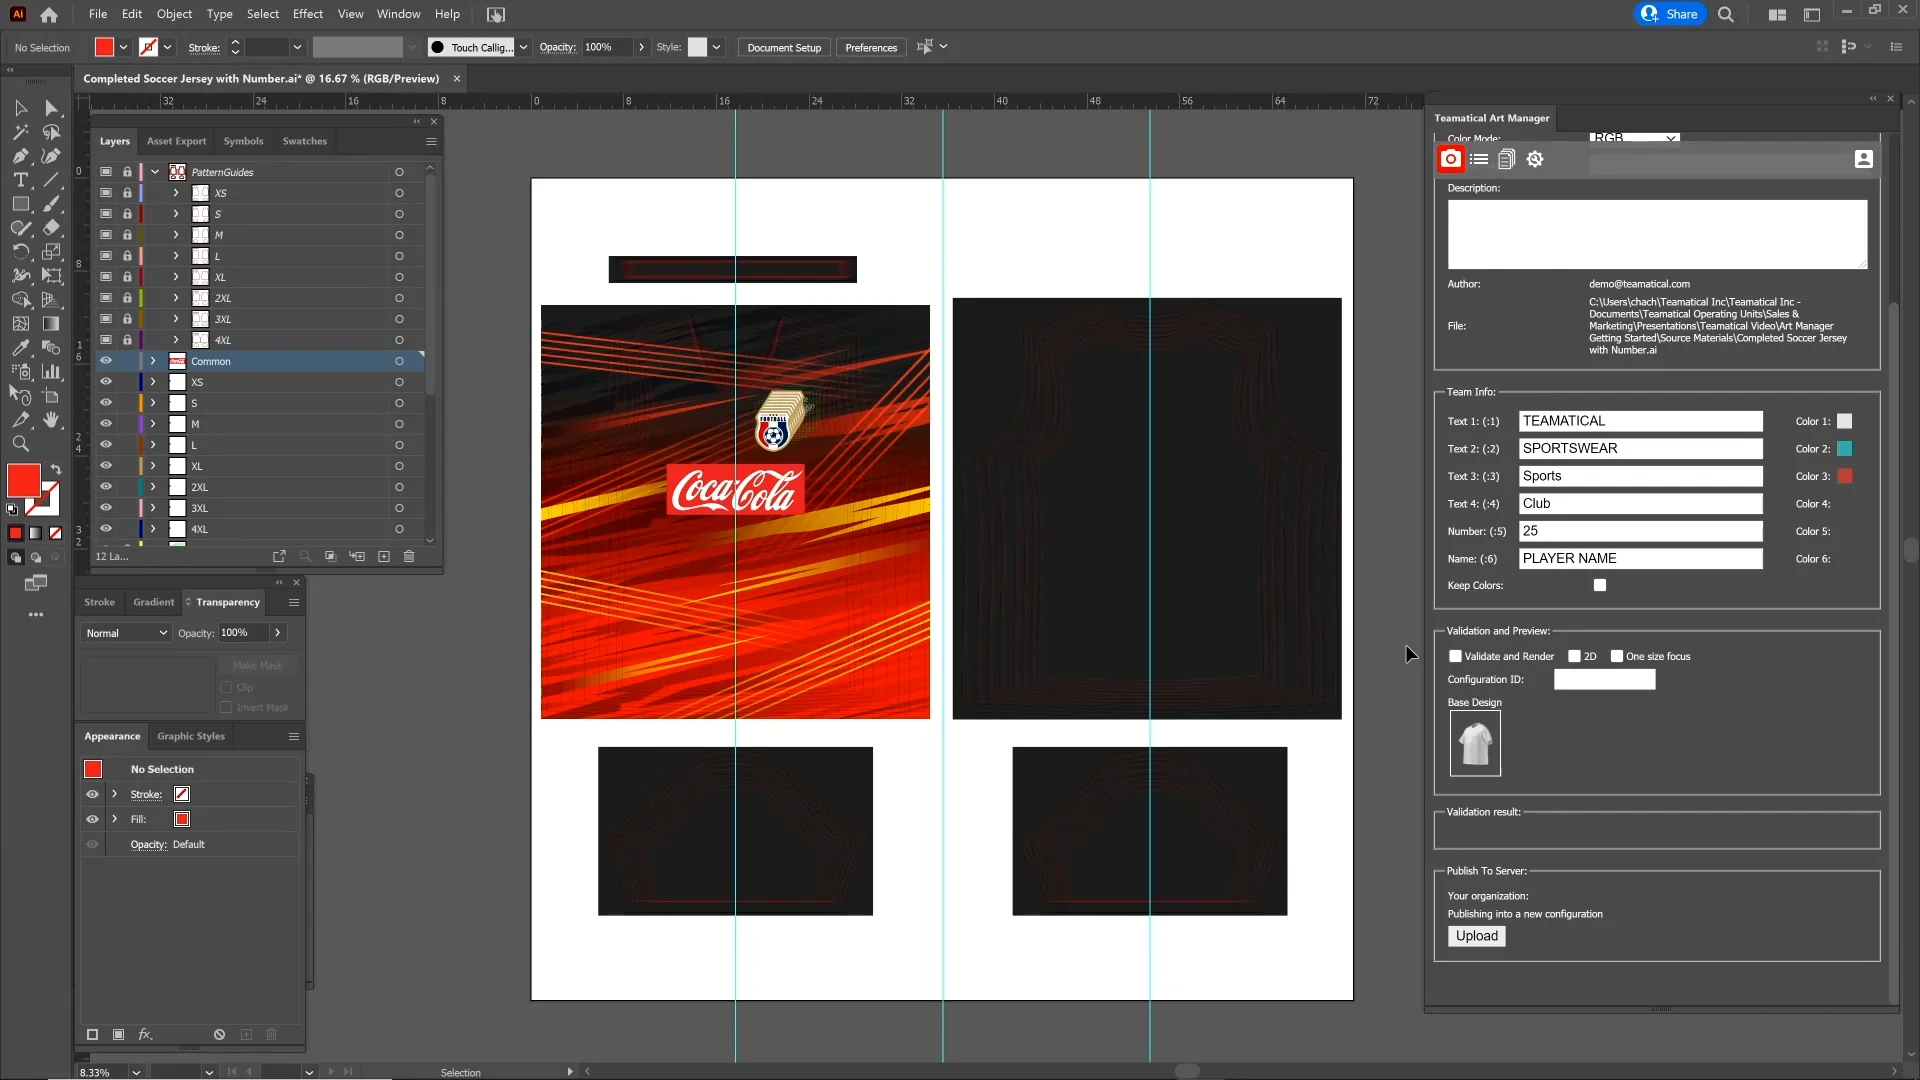Select the Magic Wand tool
1920x1080 pixels.
pyautogui.click(x=20, y=132)
